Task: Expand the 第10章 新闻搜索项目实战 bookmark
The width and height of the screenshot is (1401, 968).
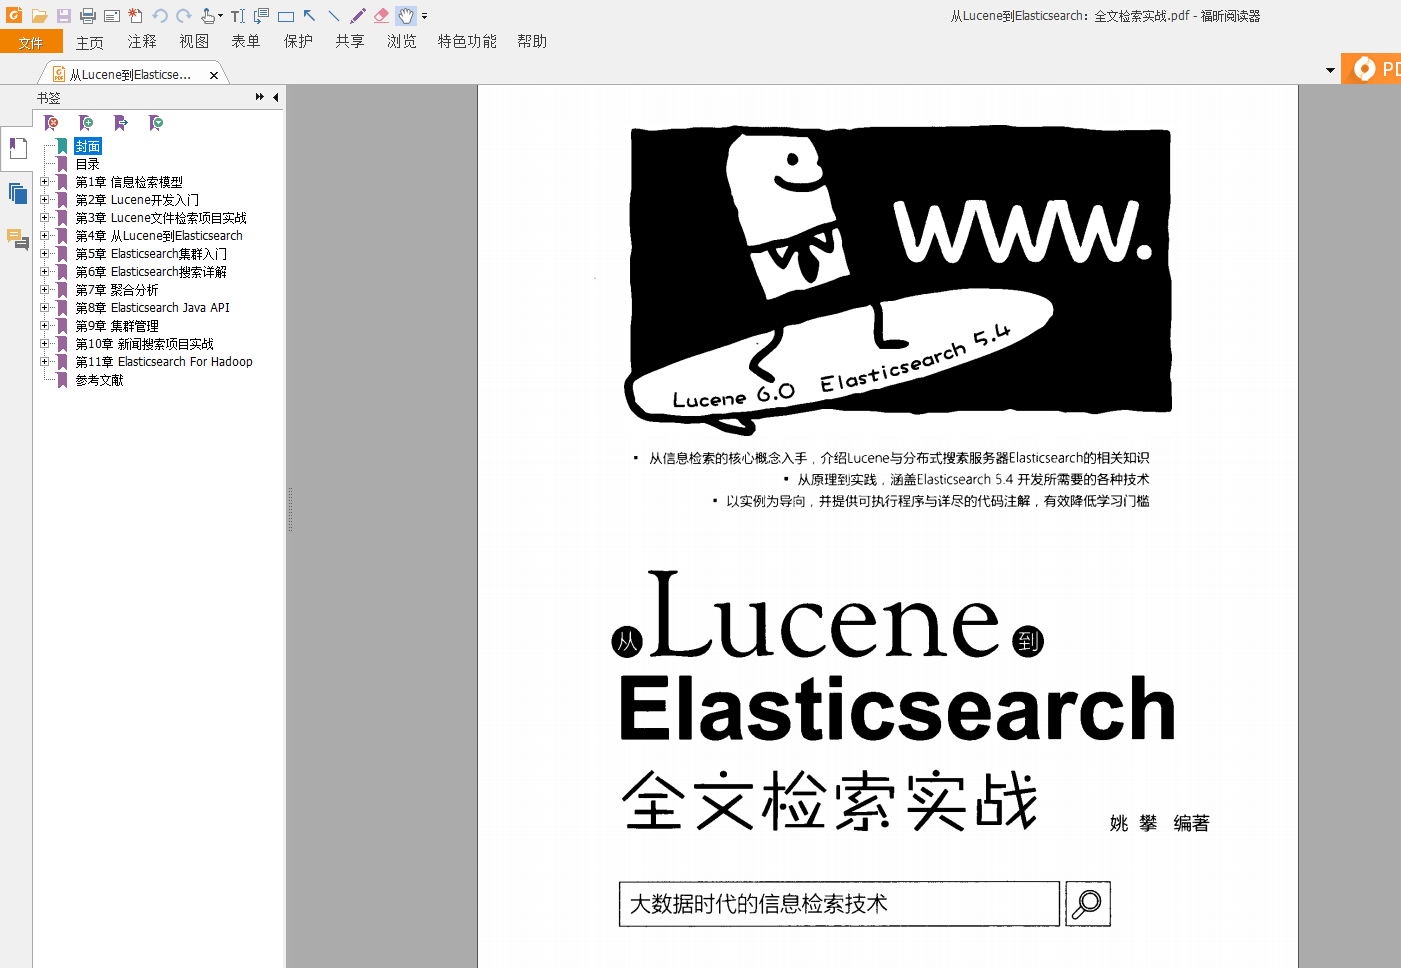Action: tap(44, 344)
